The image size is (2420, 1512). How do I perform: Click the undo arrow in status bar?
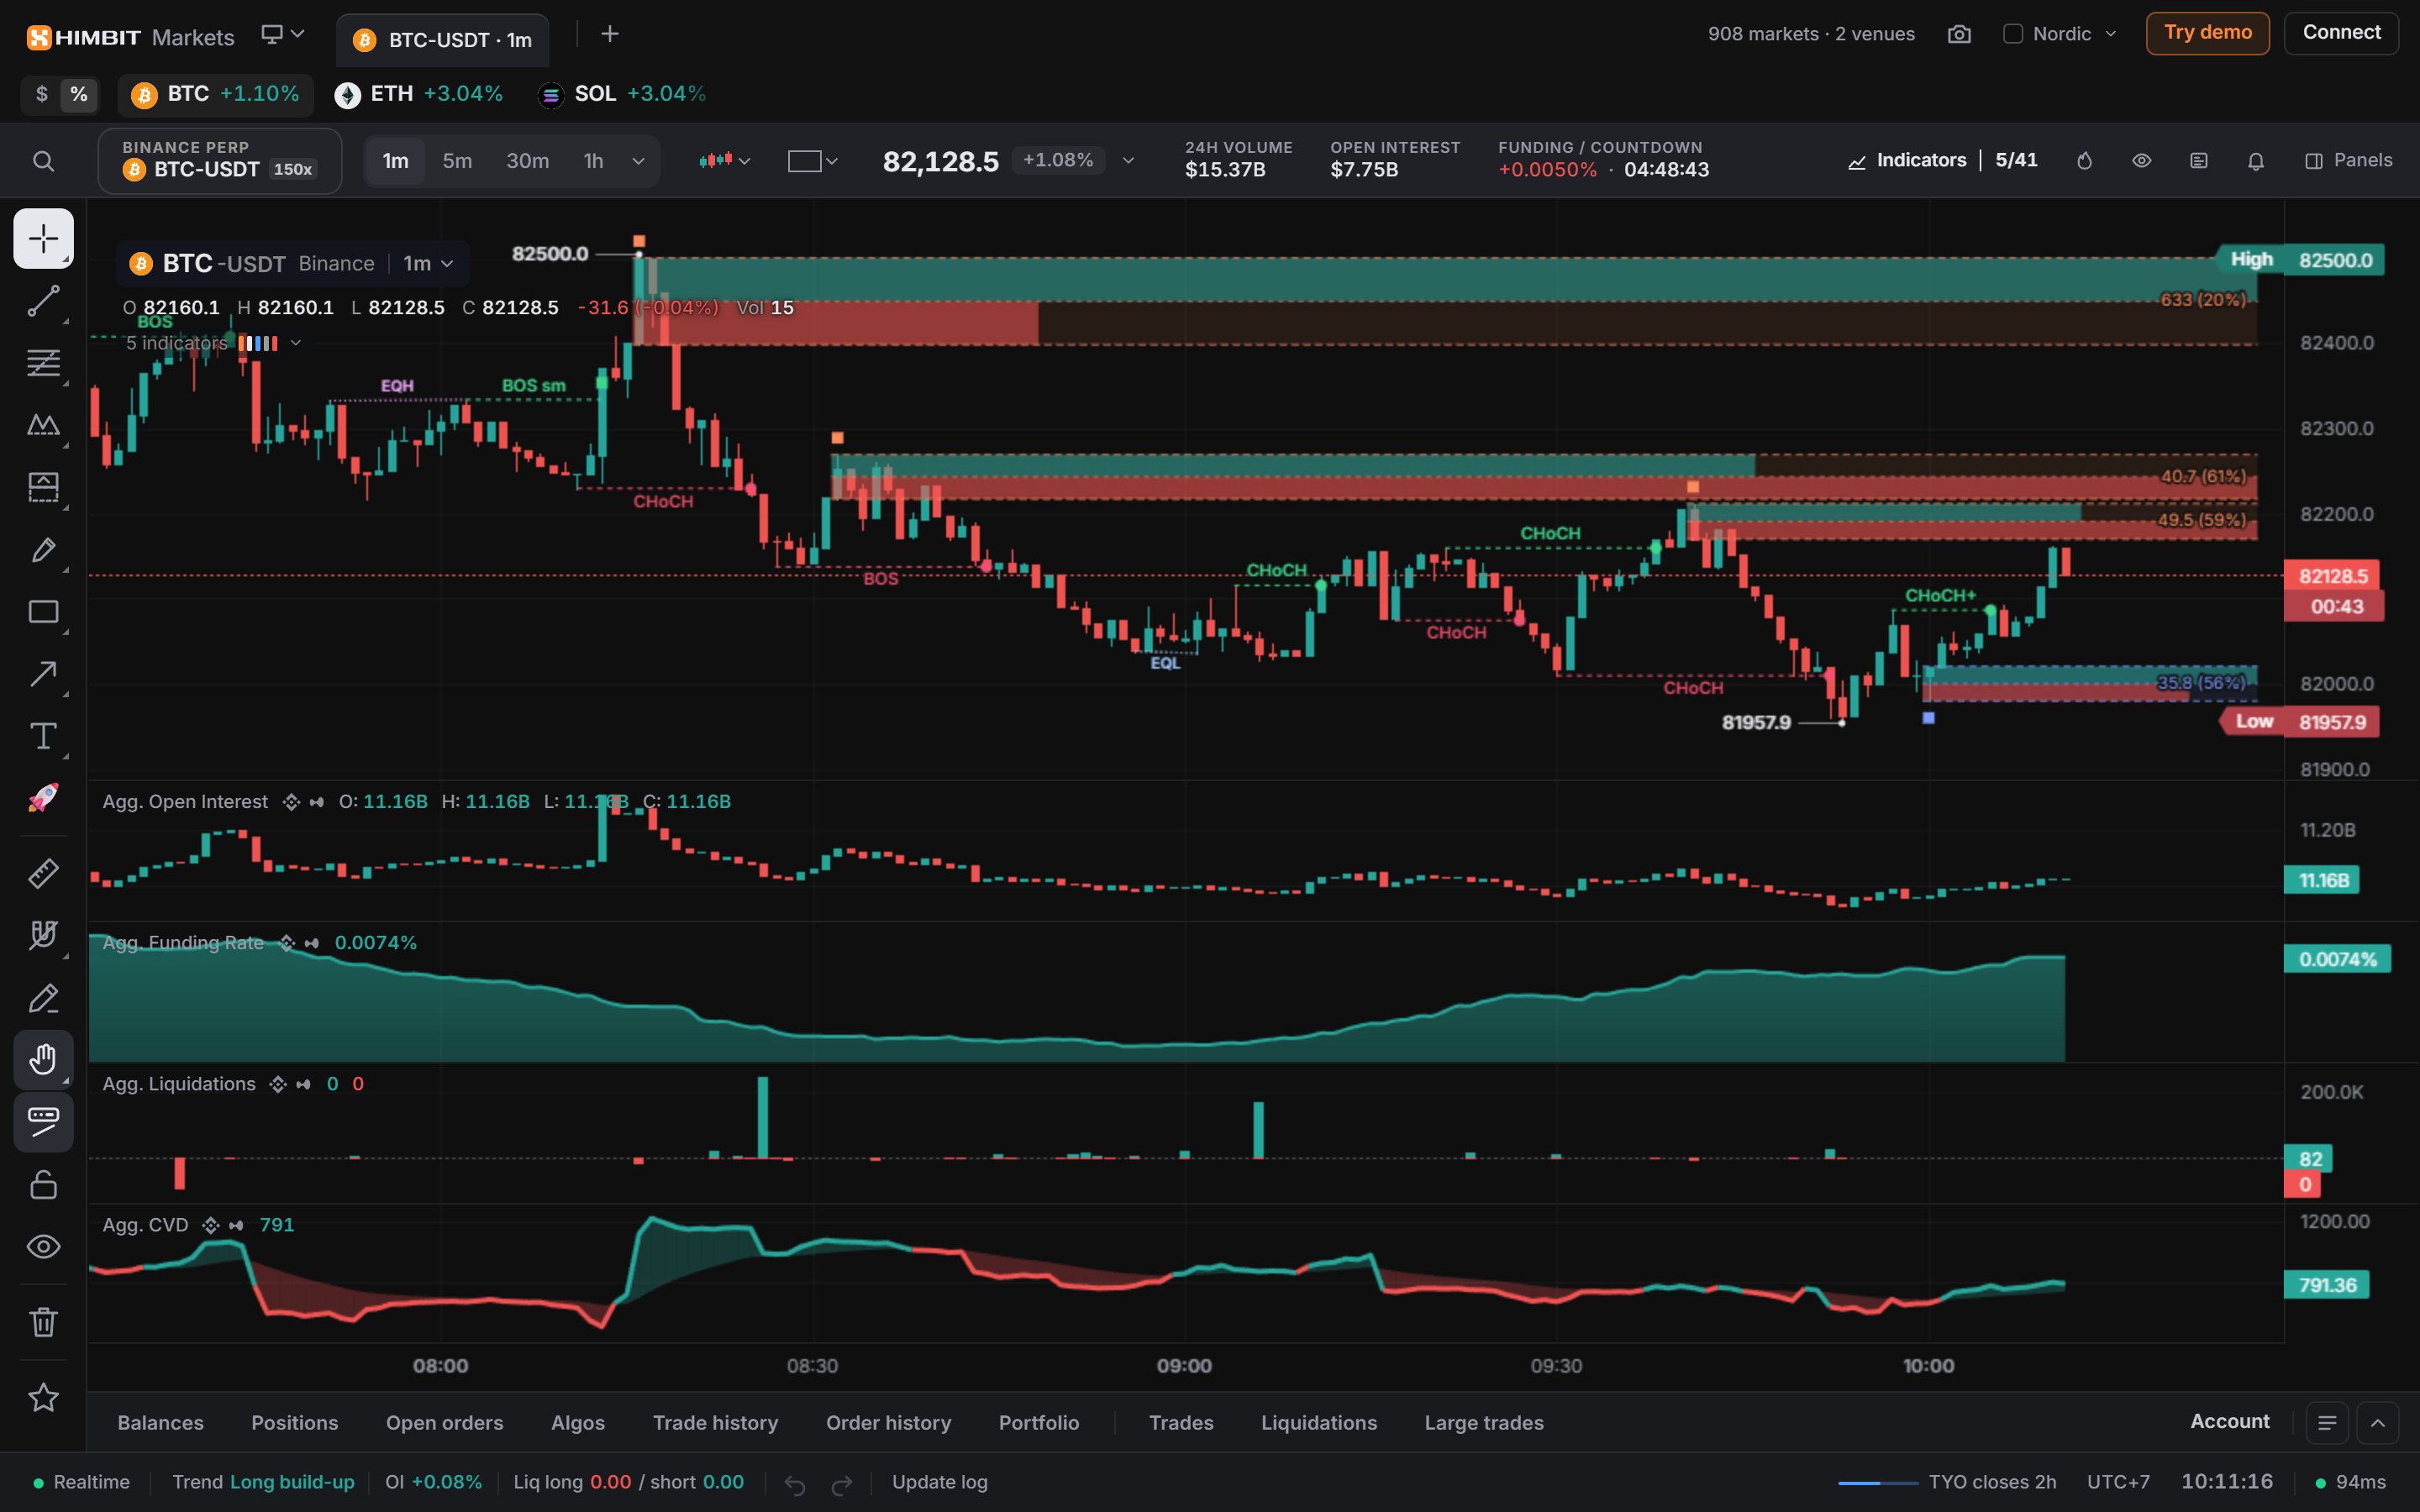pos(795,1484)
